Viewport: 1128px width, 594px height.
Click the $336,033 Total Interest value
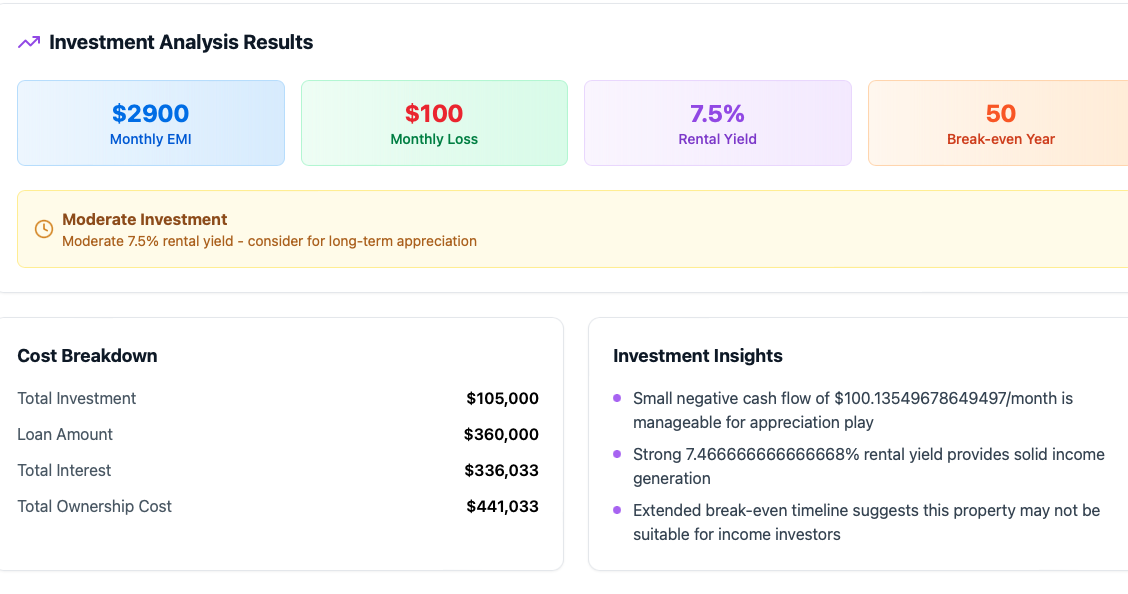click(x=501, y=470)
